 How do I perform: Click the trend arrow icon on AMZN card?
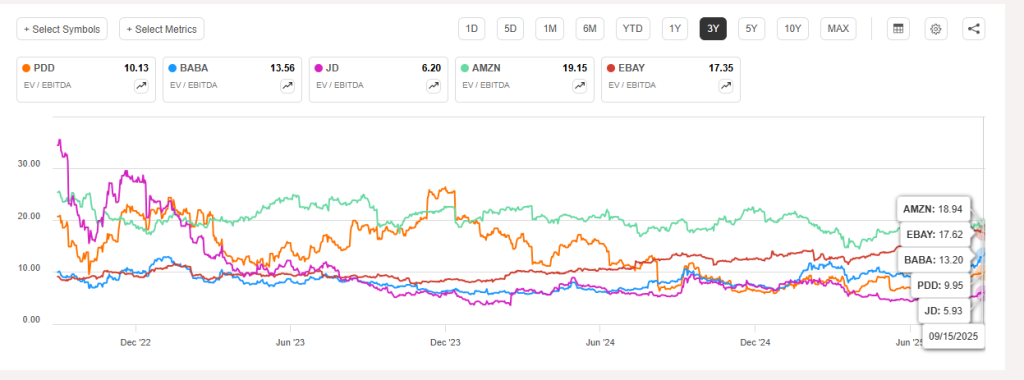[580, 86]
